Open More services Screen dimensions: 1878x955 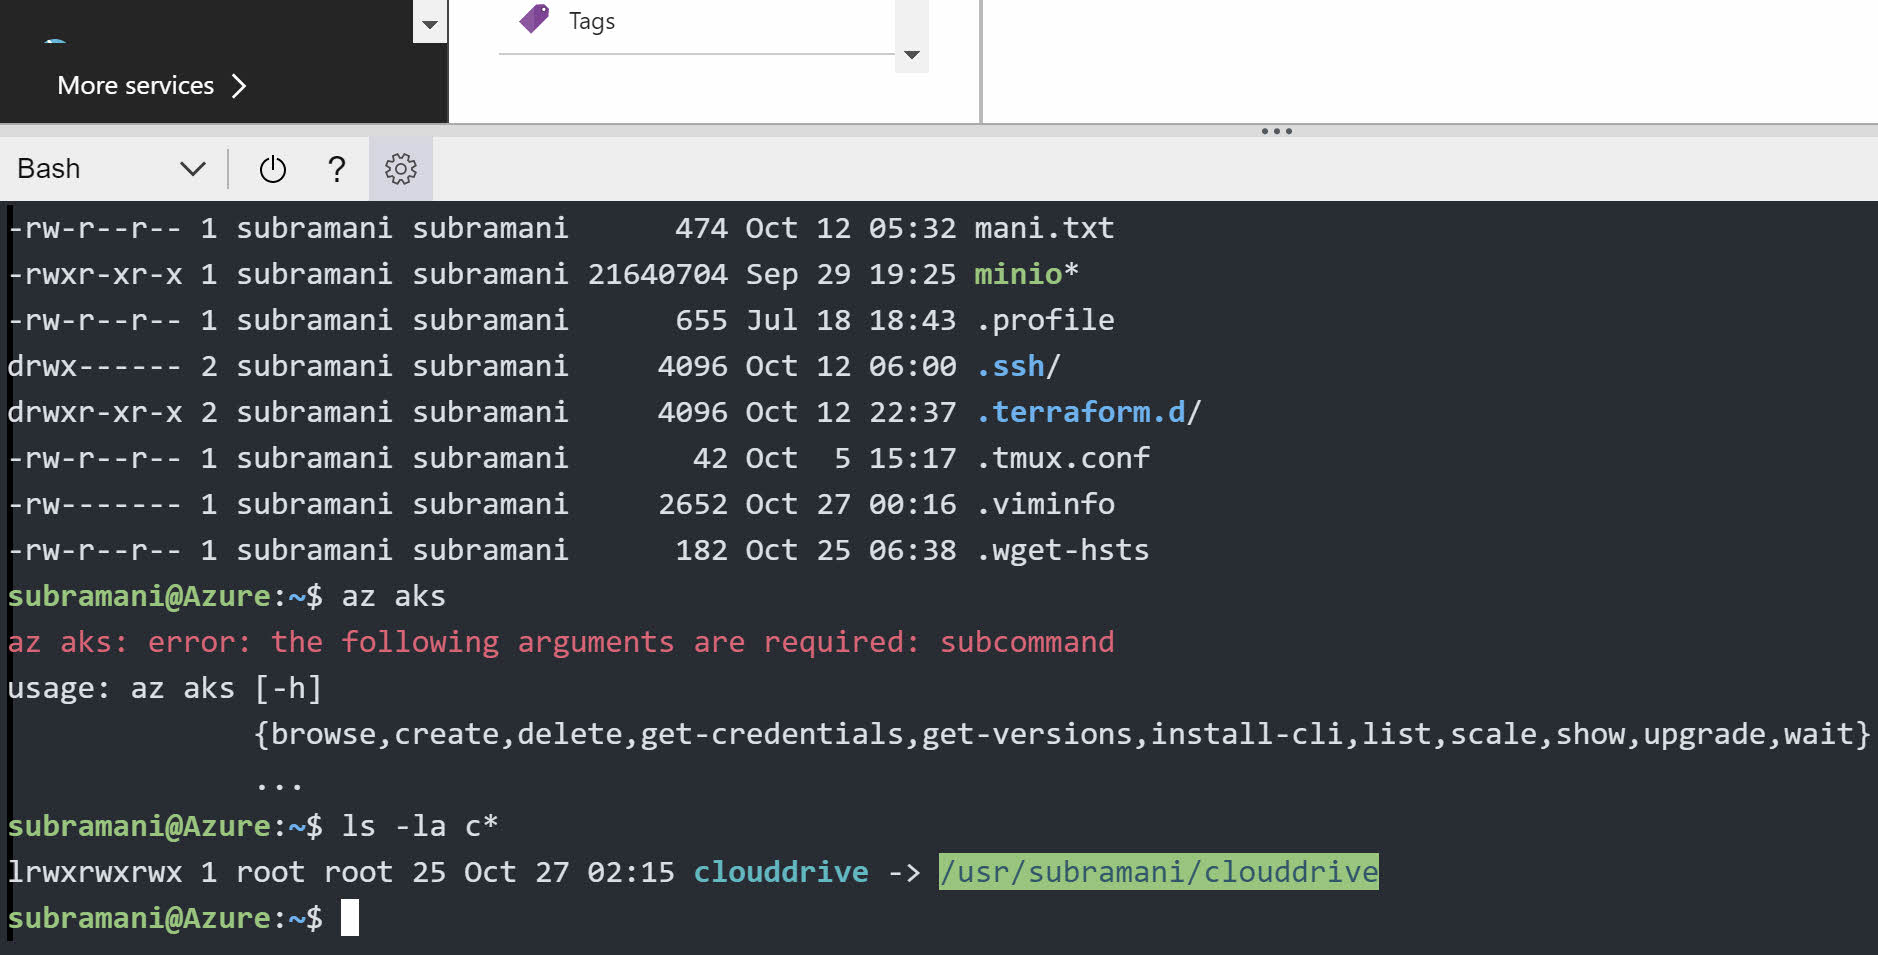pos(136,85)
